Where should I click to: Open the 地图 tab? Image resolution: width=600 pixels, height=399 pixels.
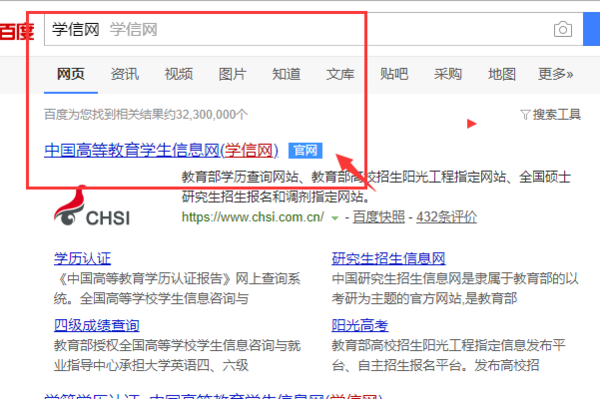[502, 74]
